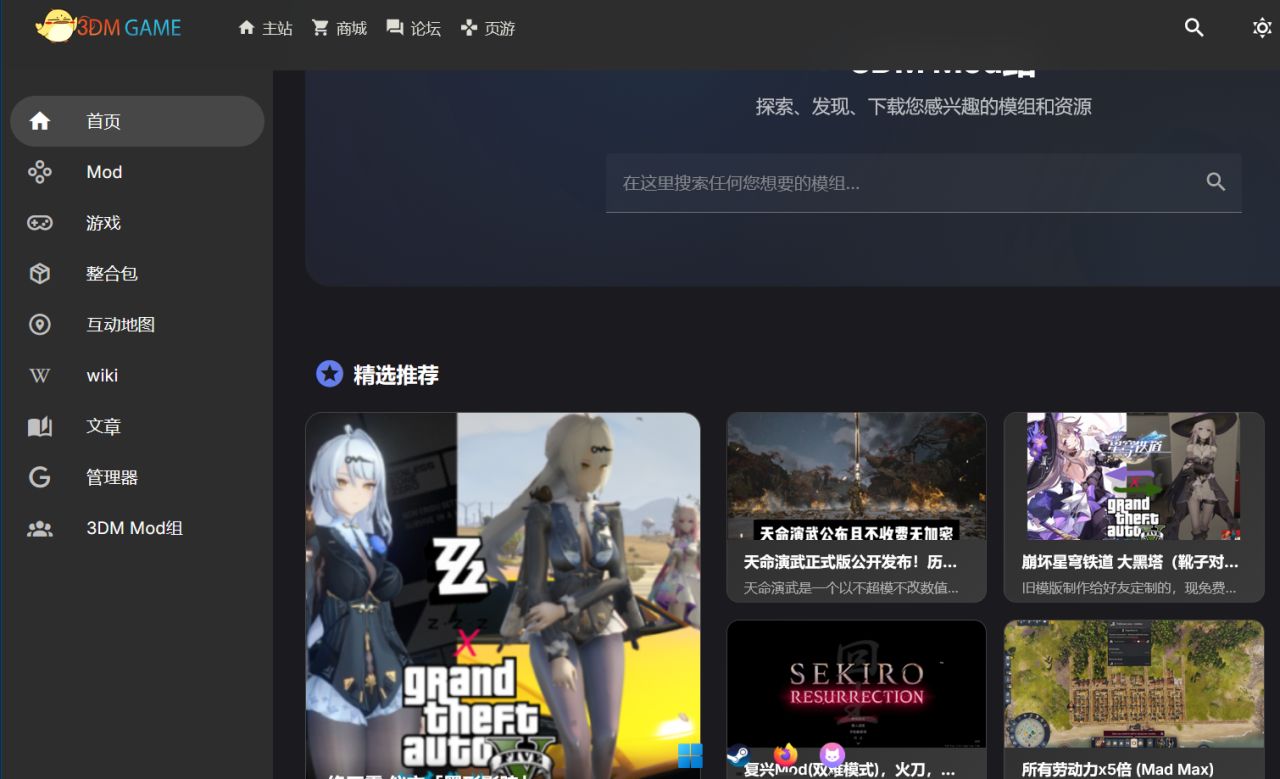
Task: Open 互动地图 interactive map in sidebar
Action: click(x=137, y=325)
